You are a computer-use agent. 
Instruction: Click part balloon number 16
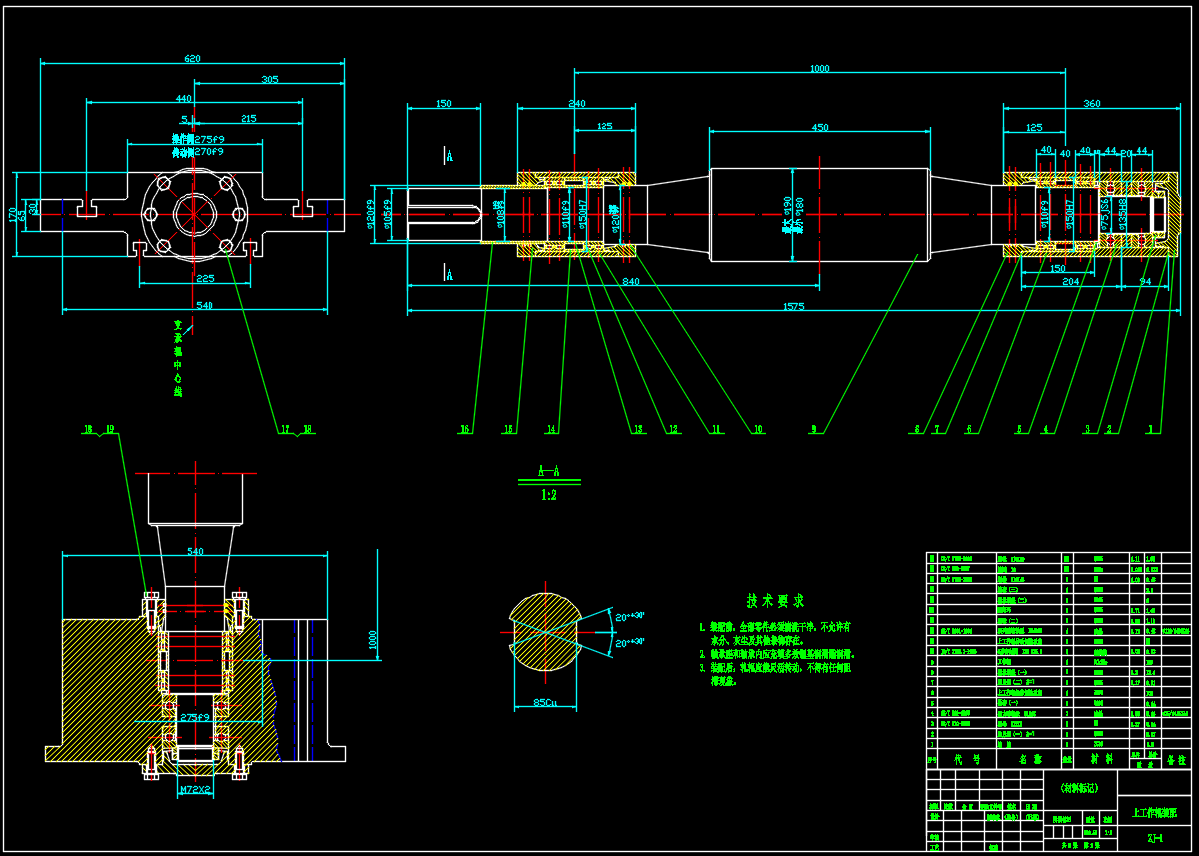pos(464,429)
